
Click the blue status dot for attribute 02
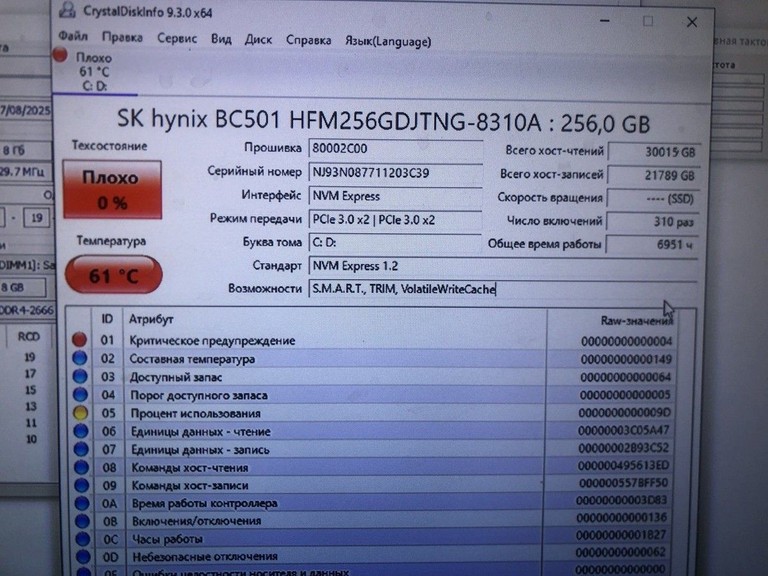80,358
